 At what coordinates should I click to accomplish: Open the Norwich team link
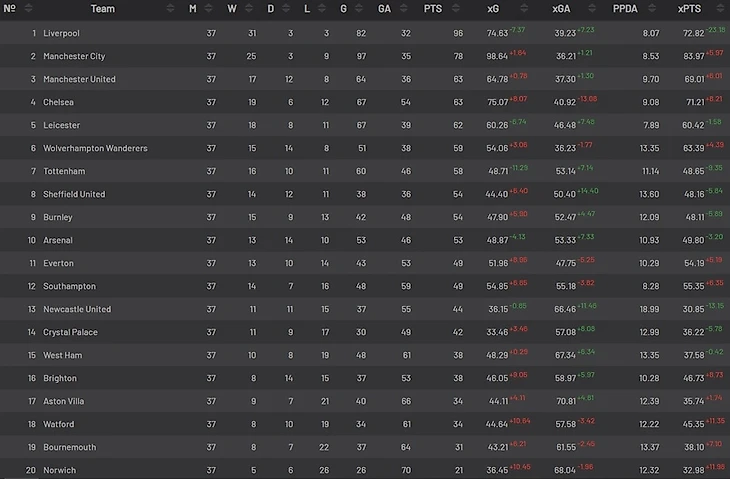coord(59,470)
